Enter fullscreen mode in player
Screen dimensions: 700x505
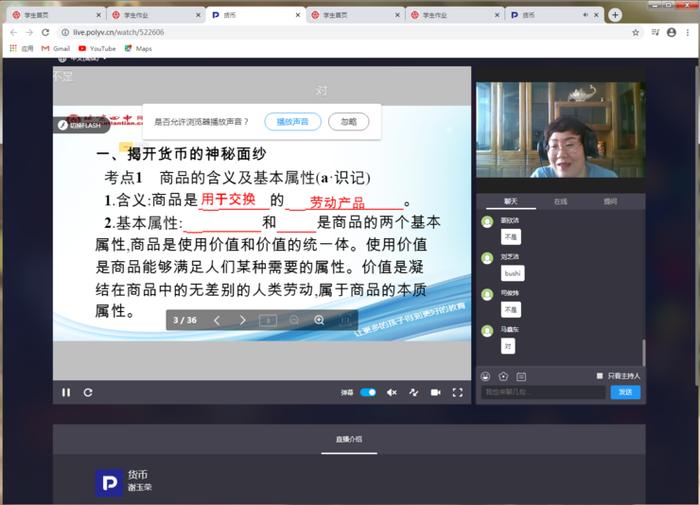(457, 392)
